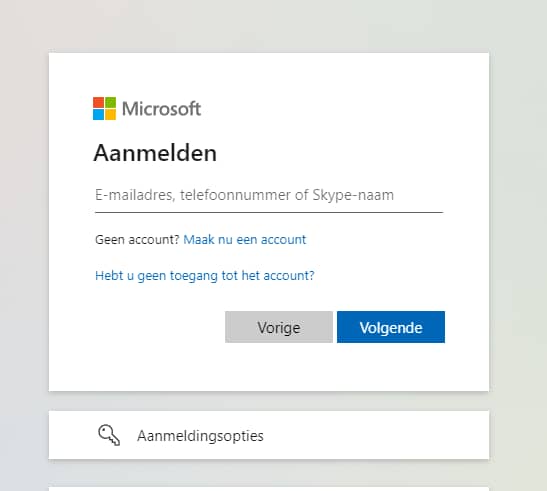Click the partially visible panel below Aanmeldingsopties
This screenshot has width=547, height=491.
pyautogui.click(x=269, y=489)
